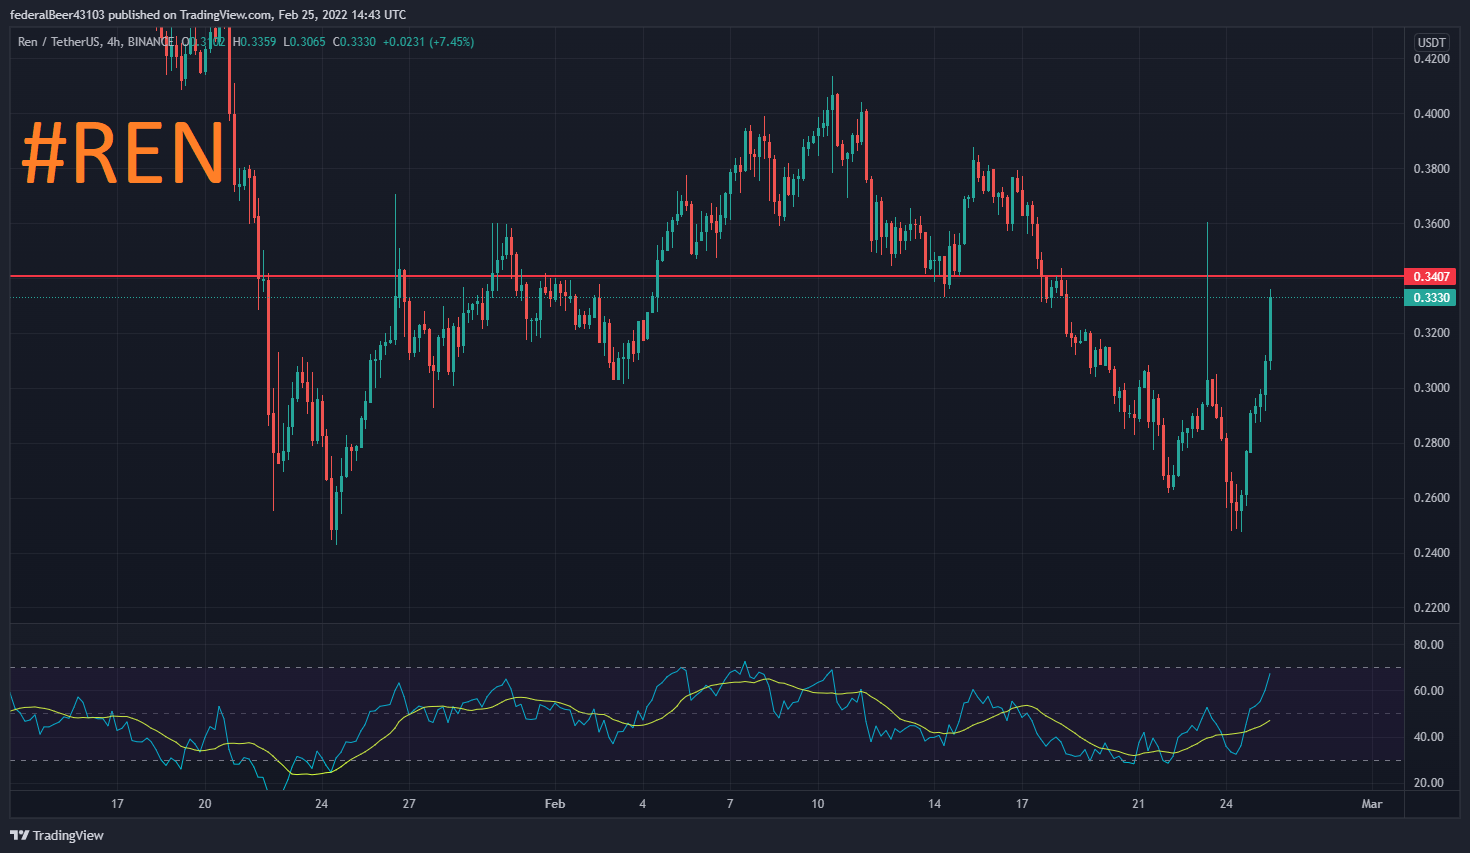
Task: Click the '14' date label on the time axis
Action: coord(934,804)
